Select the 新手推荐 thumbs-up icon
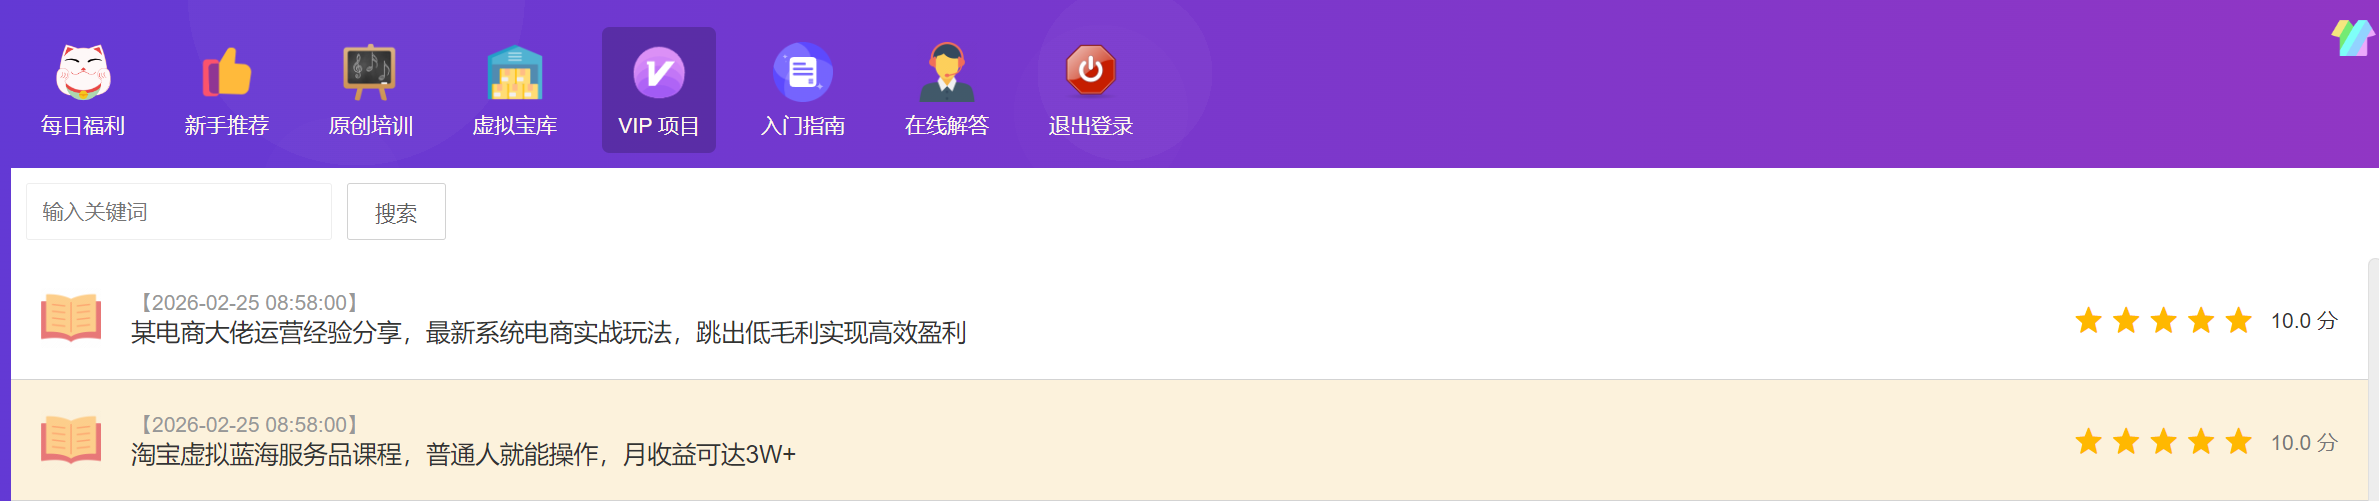The image size is (2379, 501). pyautogui.click(x=227, y=72)
